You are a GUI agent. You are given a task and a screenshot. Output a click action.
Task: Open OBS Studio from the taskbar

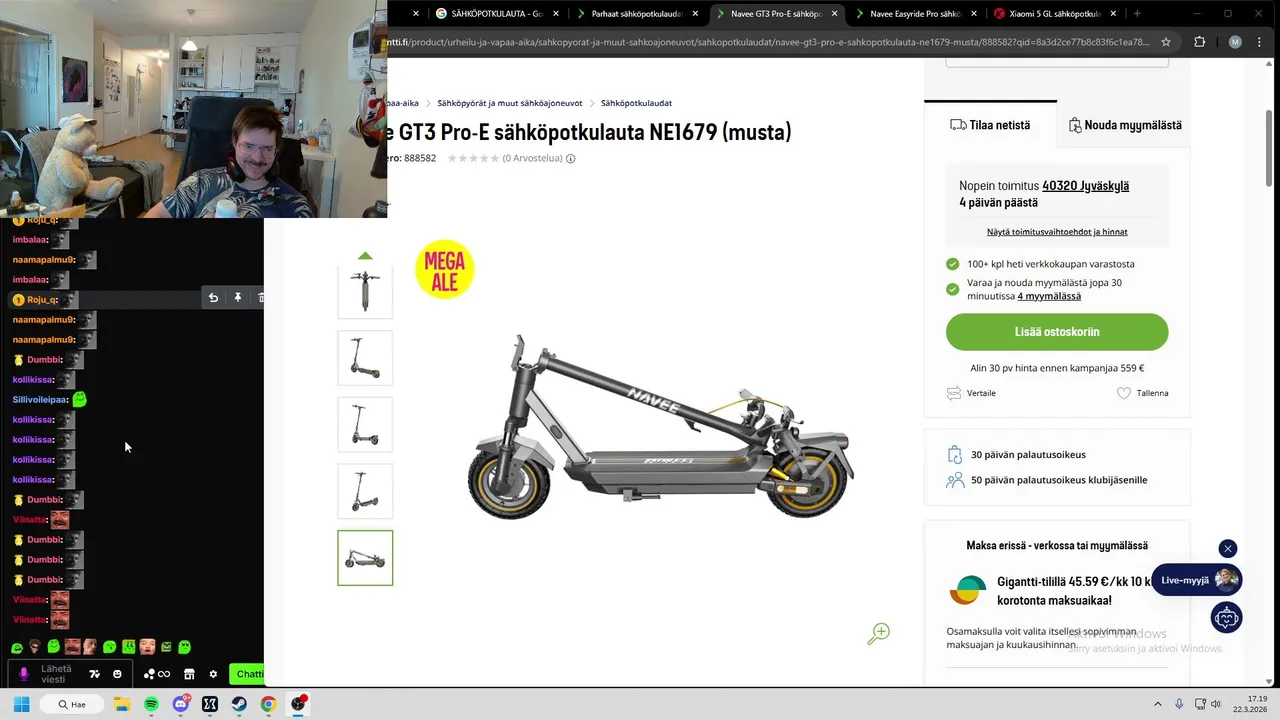tap(298, 704)
